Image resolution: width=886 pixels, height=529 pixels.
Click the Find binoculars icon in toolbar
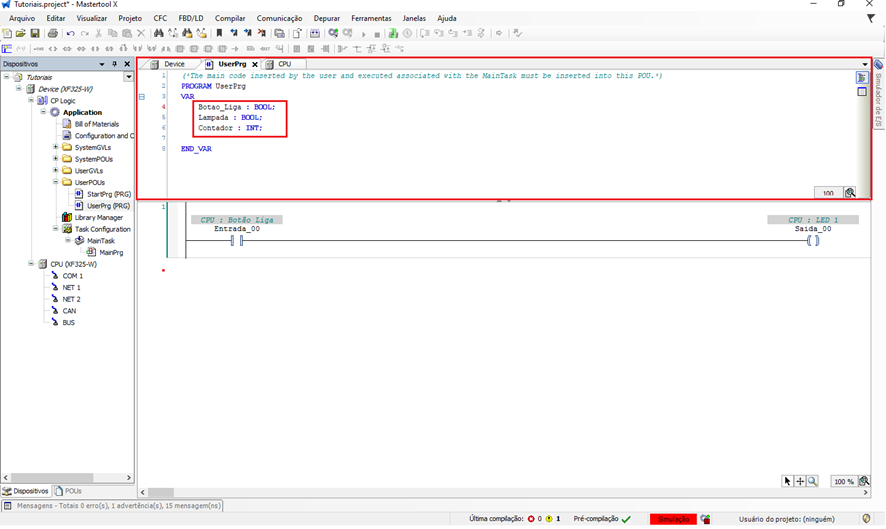pos(159,33)
